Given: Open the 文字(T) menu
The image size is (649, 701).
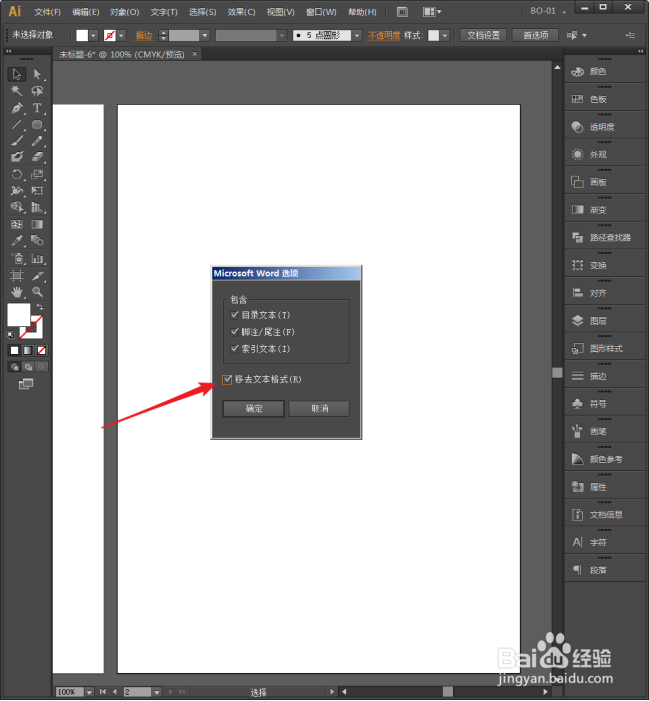Looking at the screenshot, I should (164, 12).
